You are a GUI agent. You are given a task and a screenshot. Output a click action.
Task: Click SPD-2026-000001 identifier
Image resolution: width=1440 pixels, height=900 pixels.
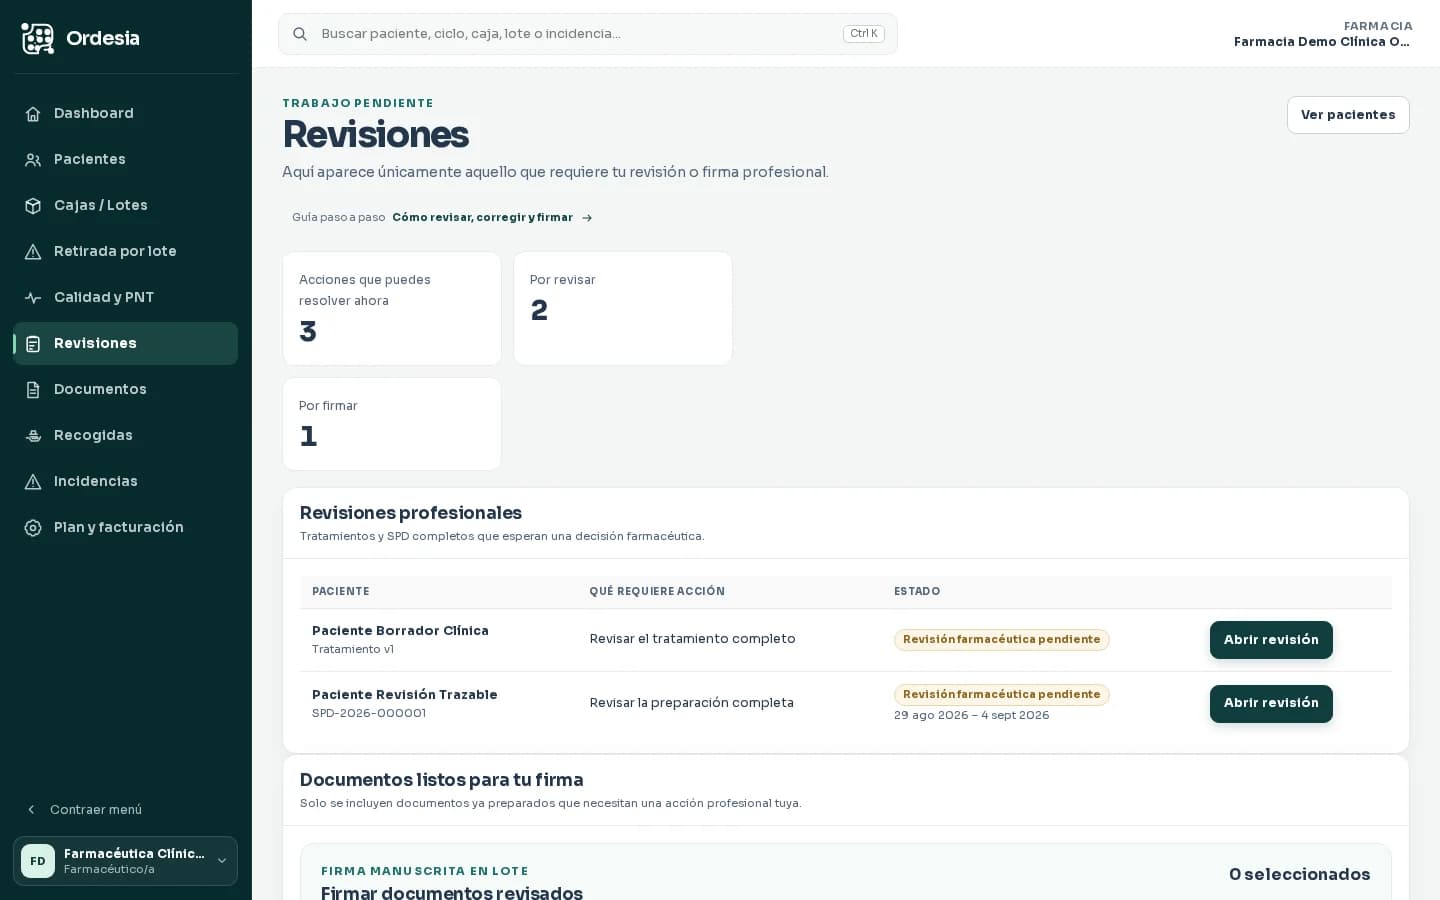point(369,714)
